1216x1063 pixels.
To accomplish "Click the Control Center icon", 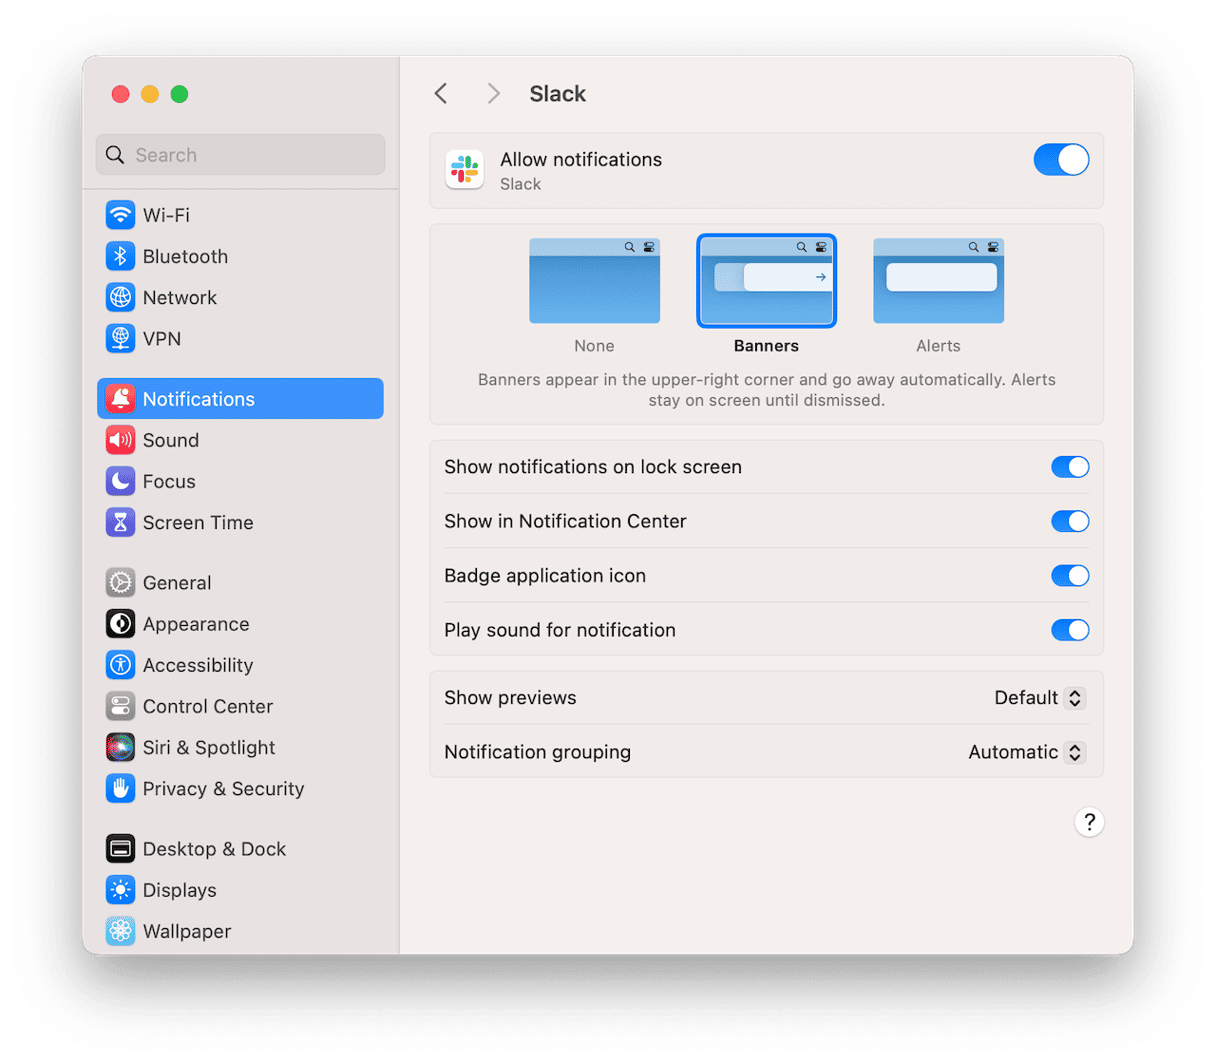I will [120, 706].
